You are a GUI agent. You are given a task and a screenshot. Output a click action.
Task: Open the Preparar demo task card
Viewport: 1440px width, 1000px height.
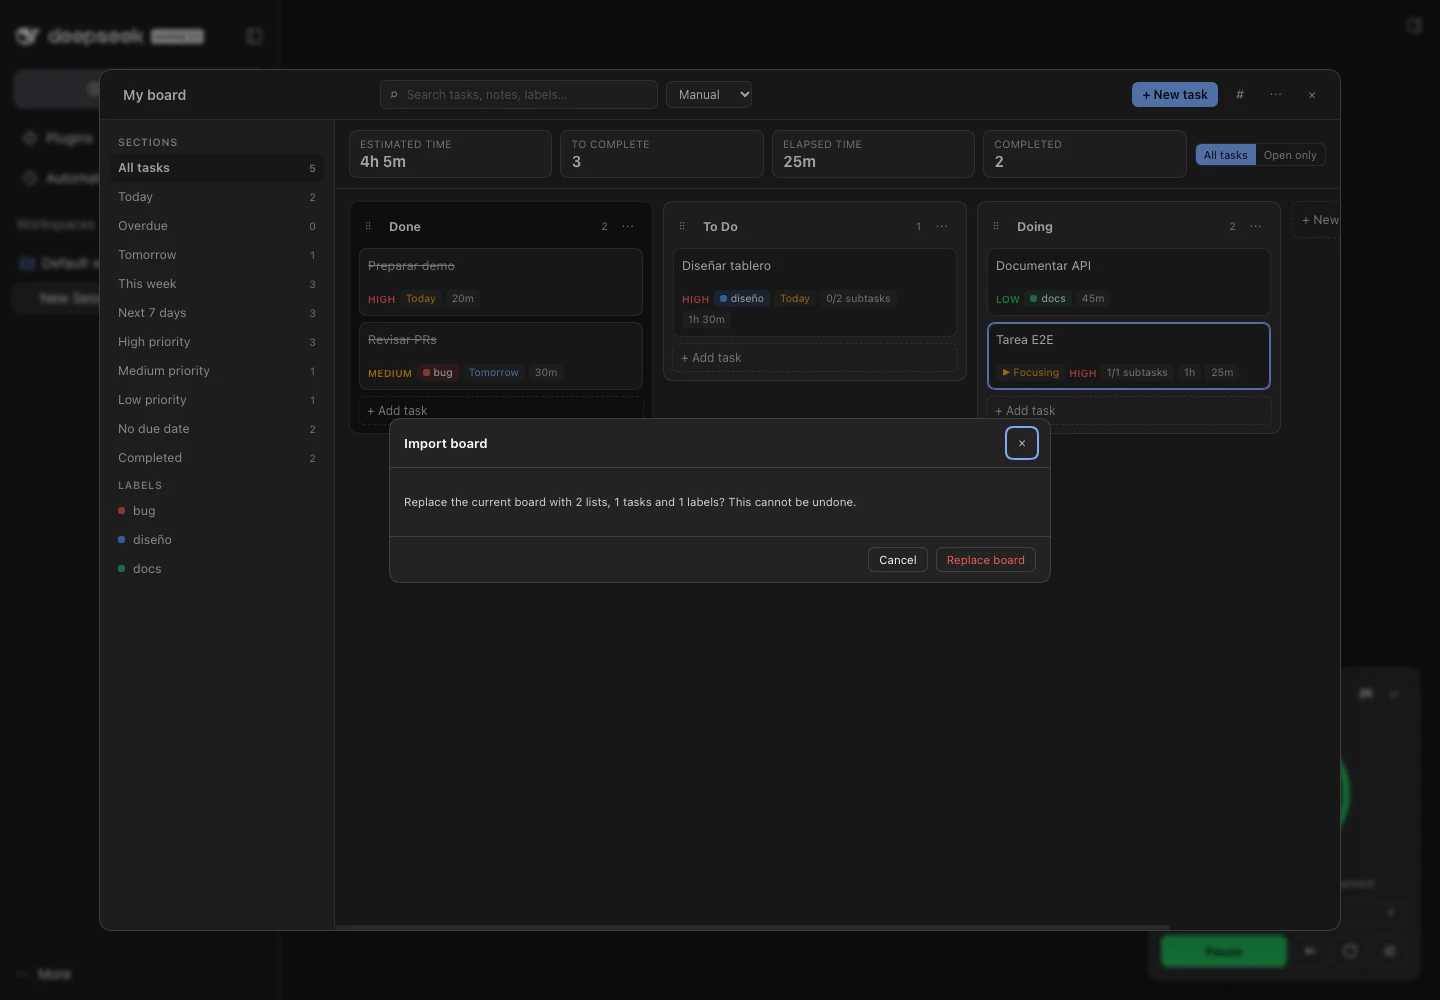point(500,282)
